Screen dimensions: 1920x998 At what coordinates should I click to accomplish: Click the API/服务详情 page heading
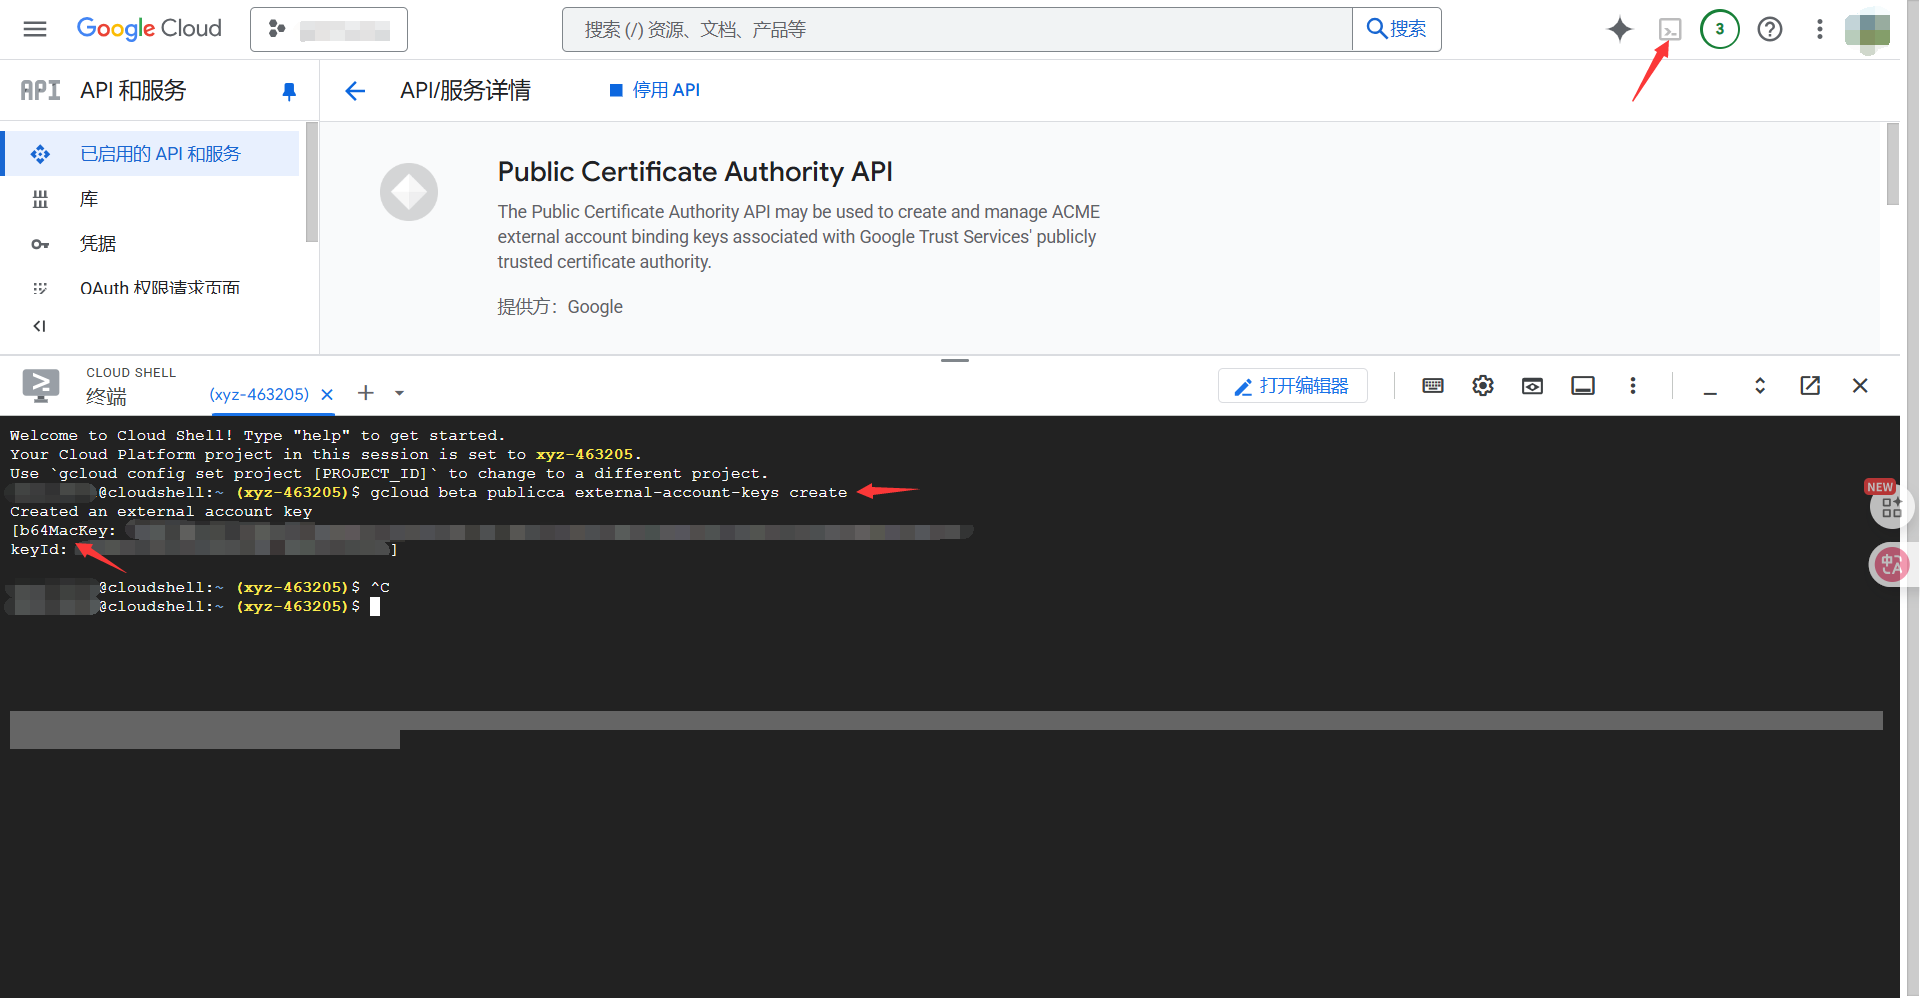(x=465, y=91)
